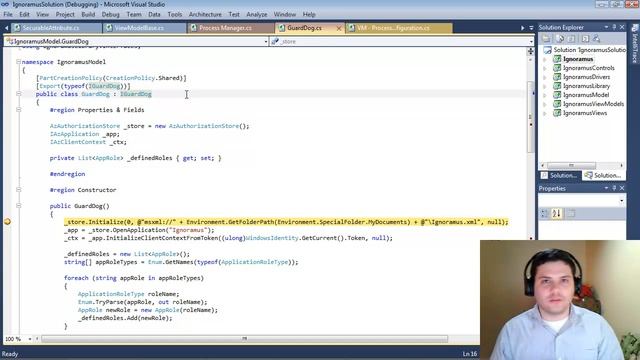Click the editor horizontal scrollbar thumb
Screen dimensions: 640x360
coord(244,339)
